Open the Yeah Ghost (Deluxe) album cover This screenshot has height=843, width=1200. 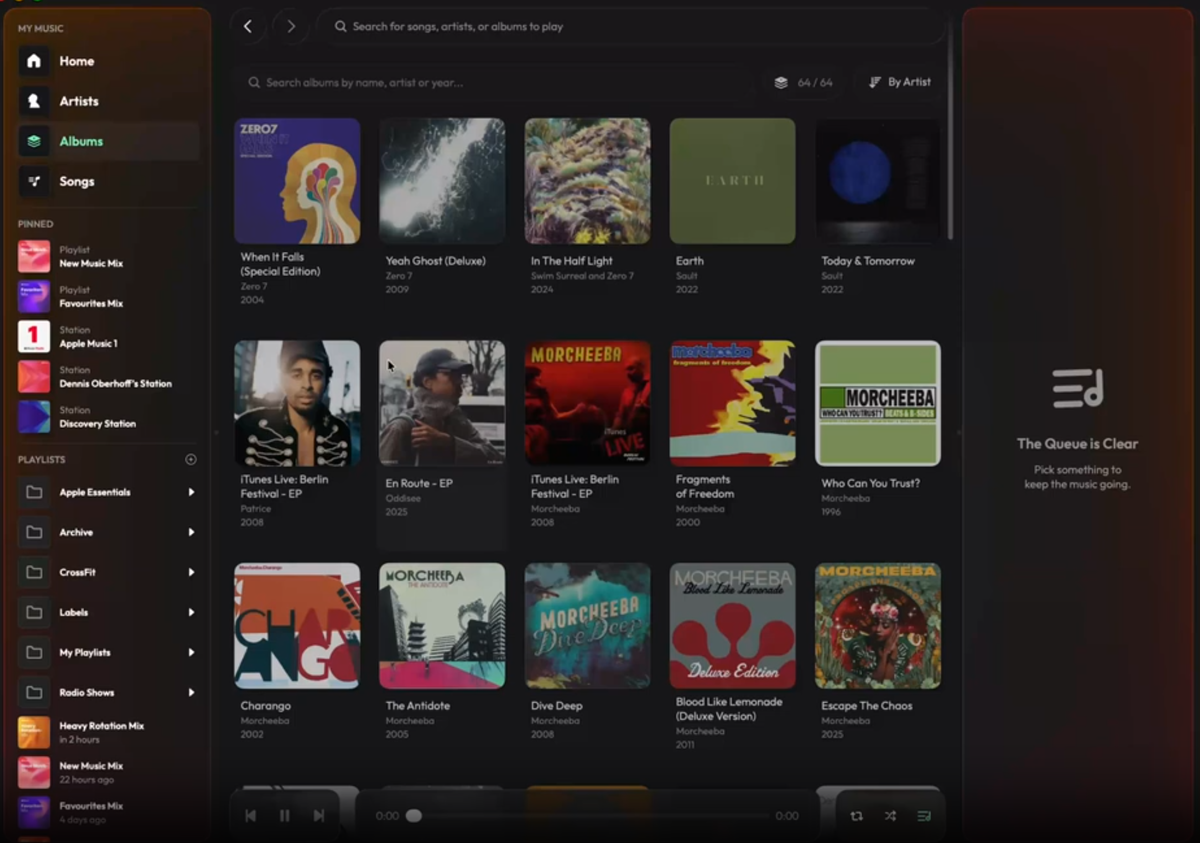coord(442,181)
